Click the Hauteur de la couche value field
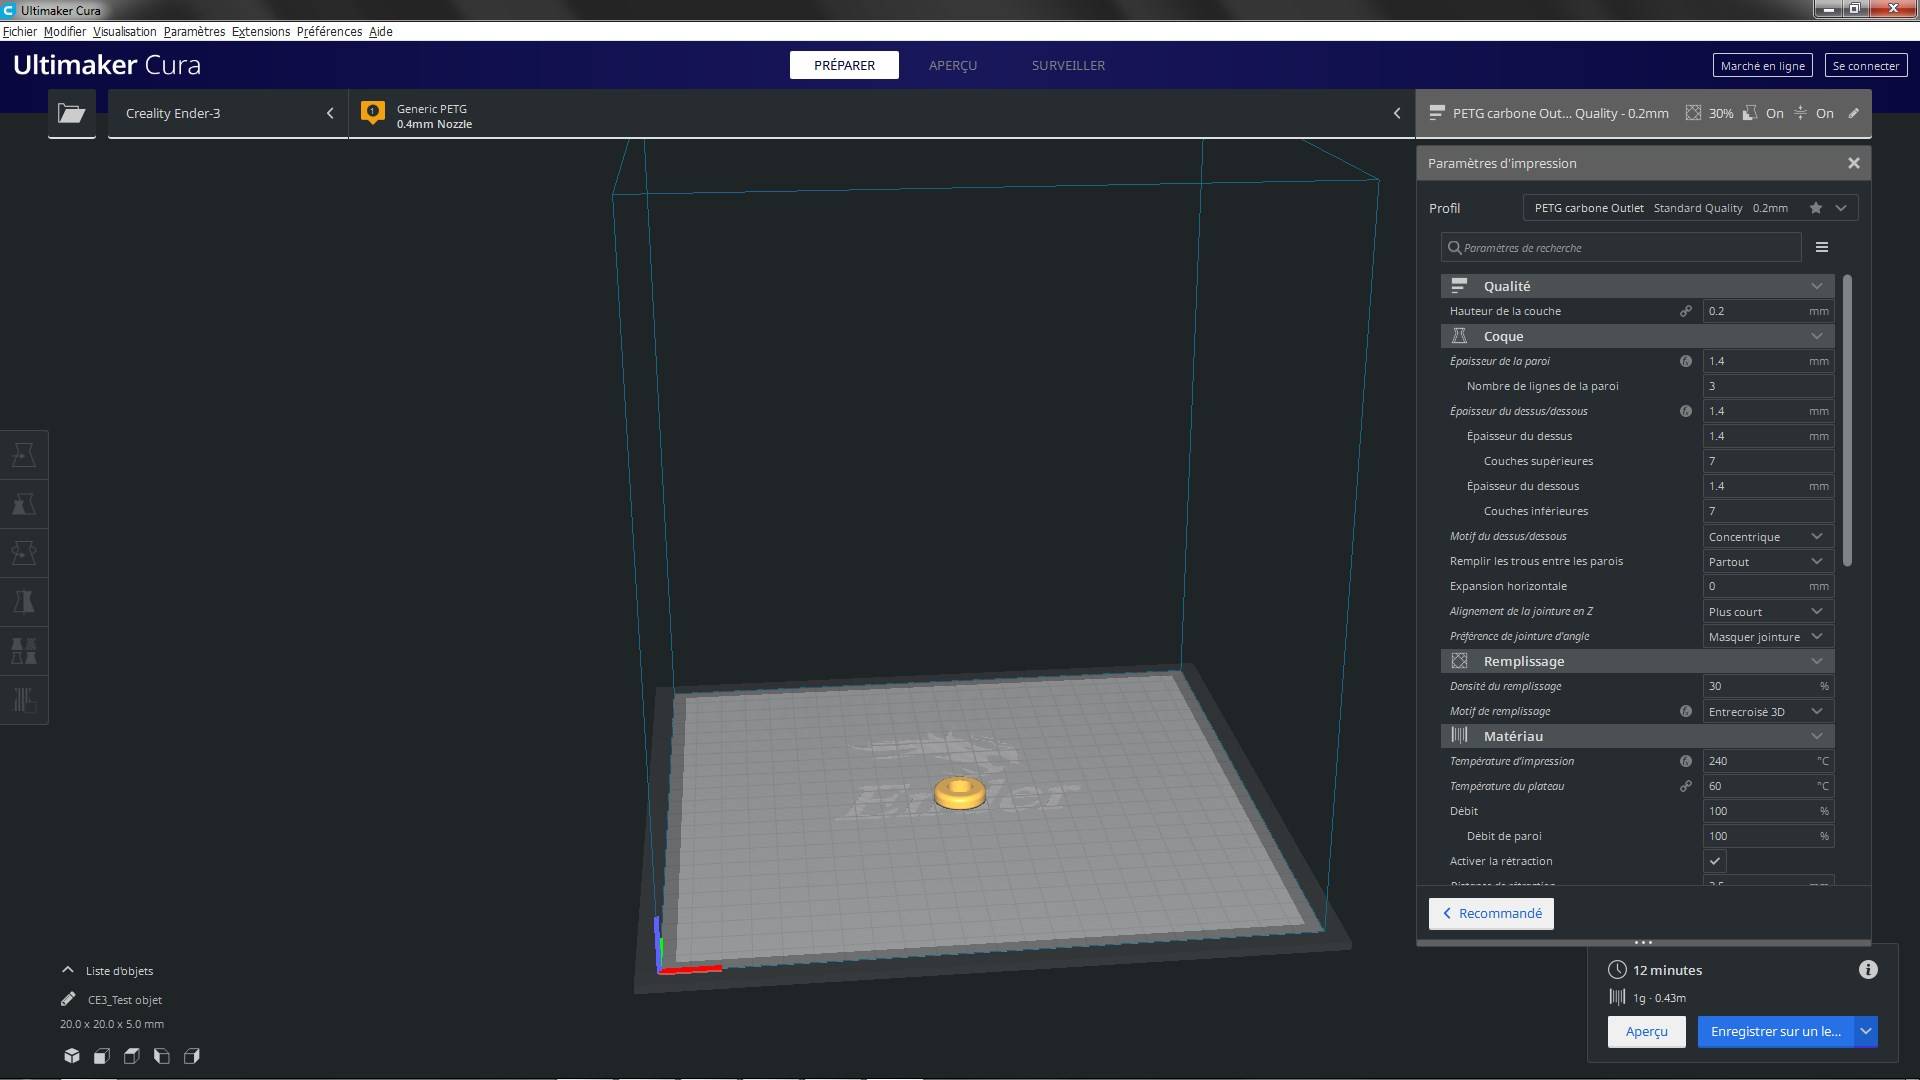The width and height of the screenshot is (1920, 1080). [x=1768, y=311]
